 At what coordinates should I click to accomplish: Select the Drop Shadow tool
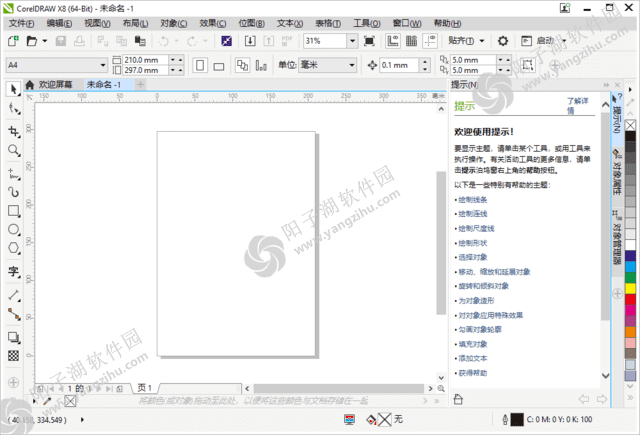(14, 337)
